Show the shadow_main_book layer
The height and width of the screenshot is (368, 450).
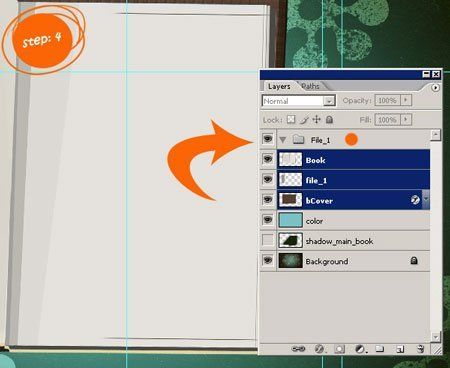[268, 240]
